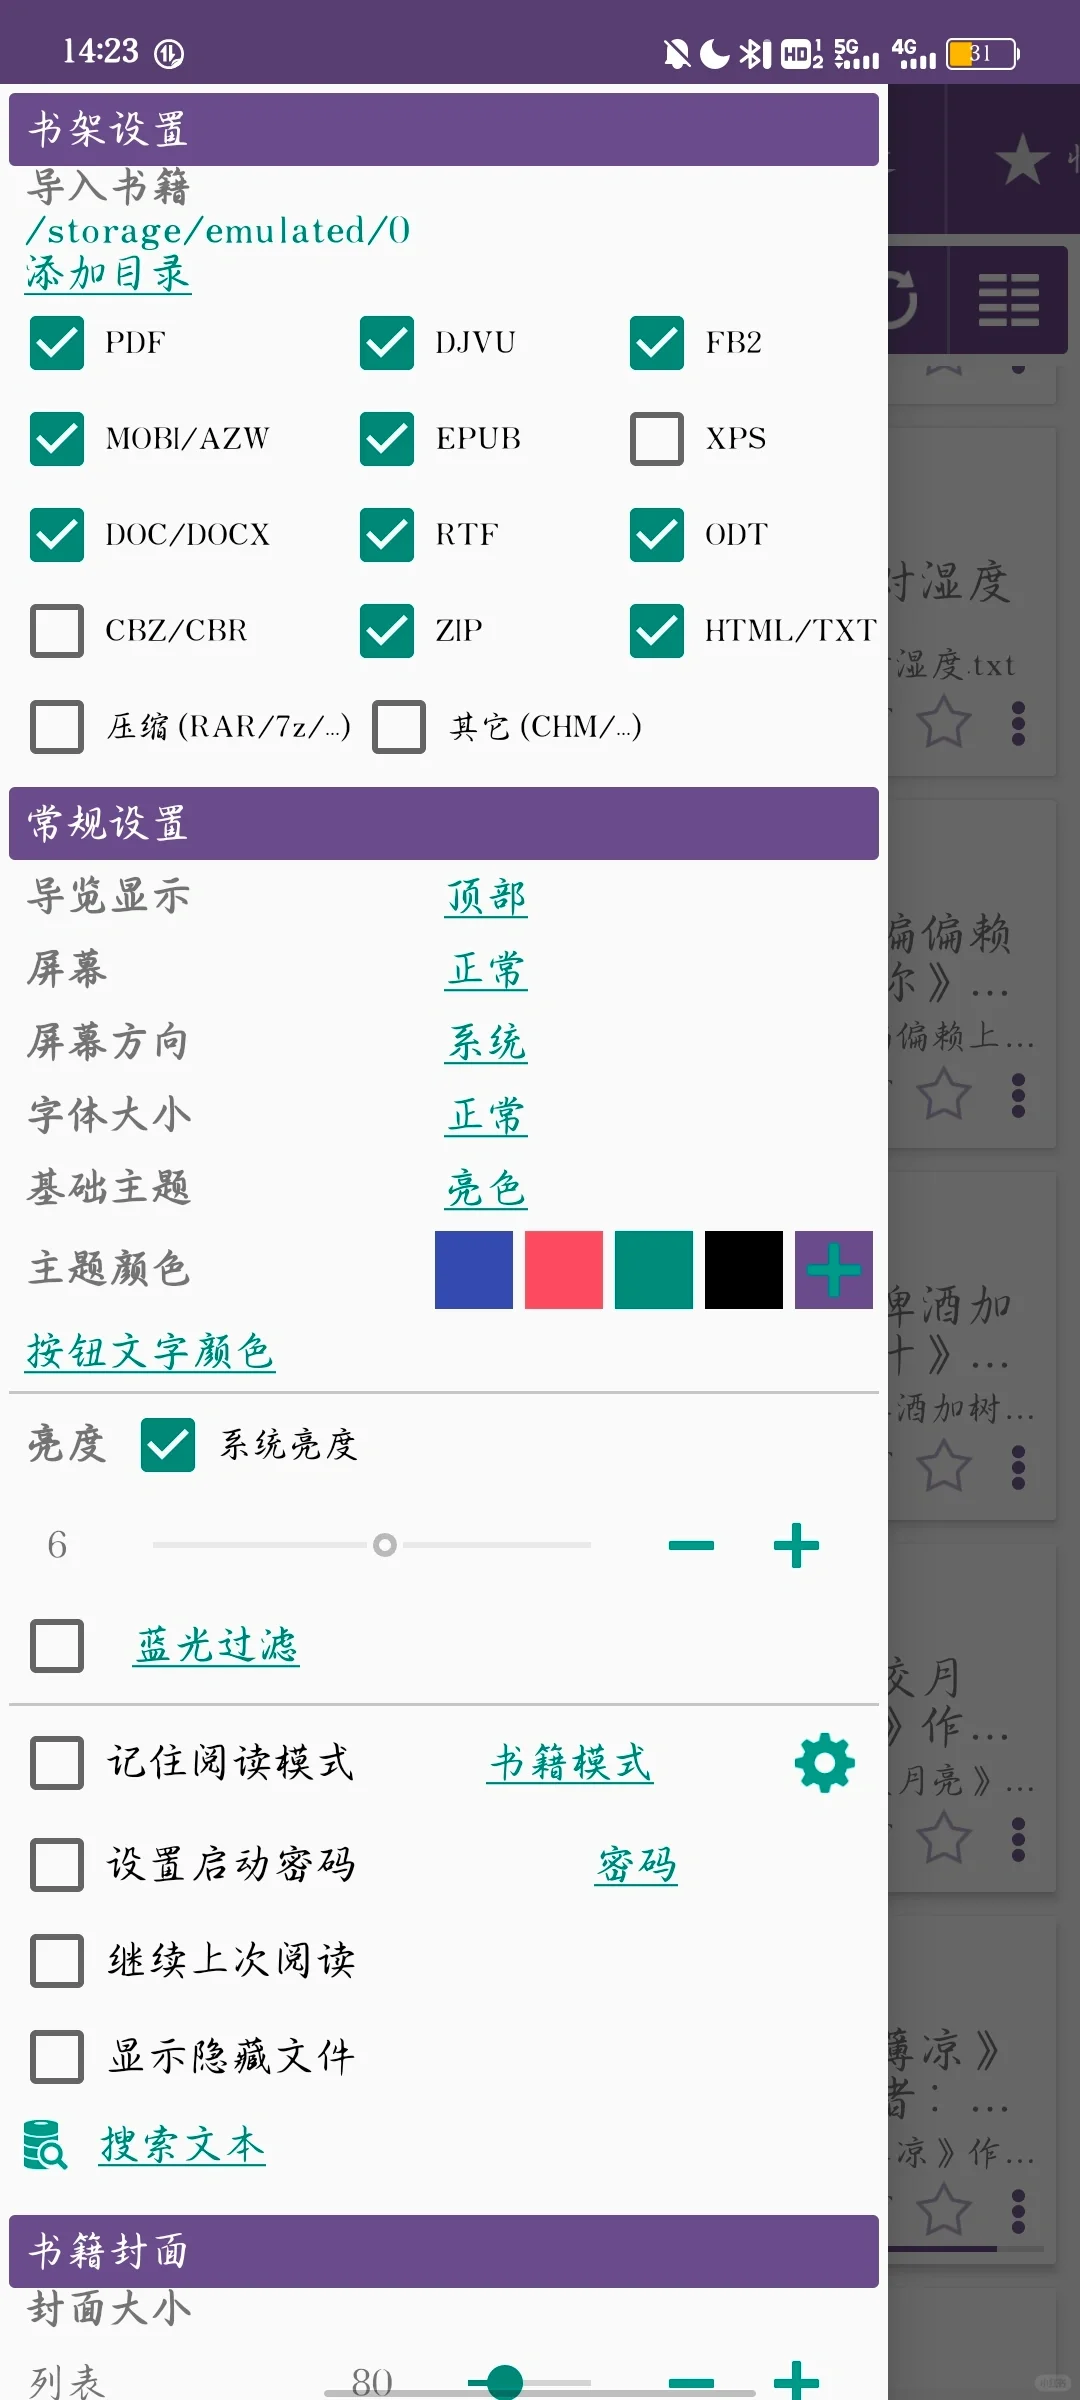
Task: Uncheck the PDF format checkbox
Action: tap(57, 343)
